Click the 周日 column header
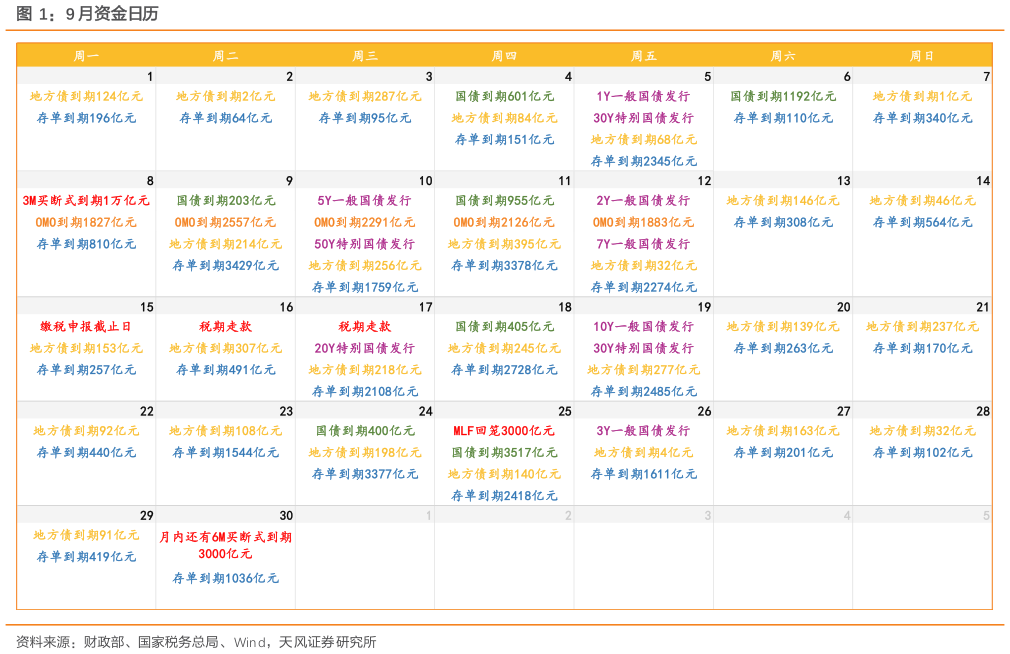The image size is (1010, 654). point(921,56)
